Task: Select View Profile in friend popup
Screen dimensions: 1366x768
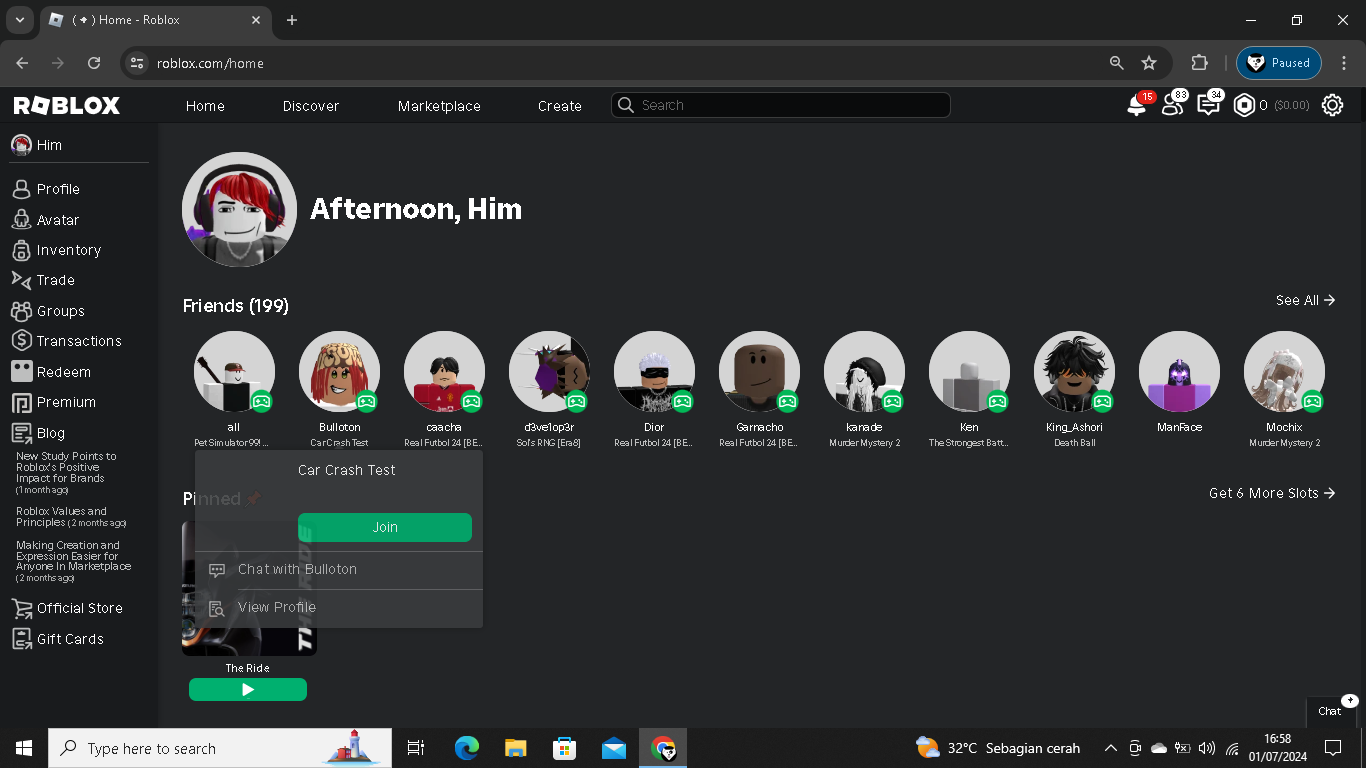Action: [x=339, y=608]
